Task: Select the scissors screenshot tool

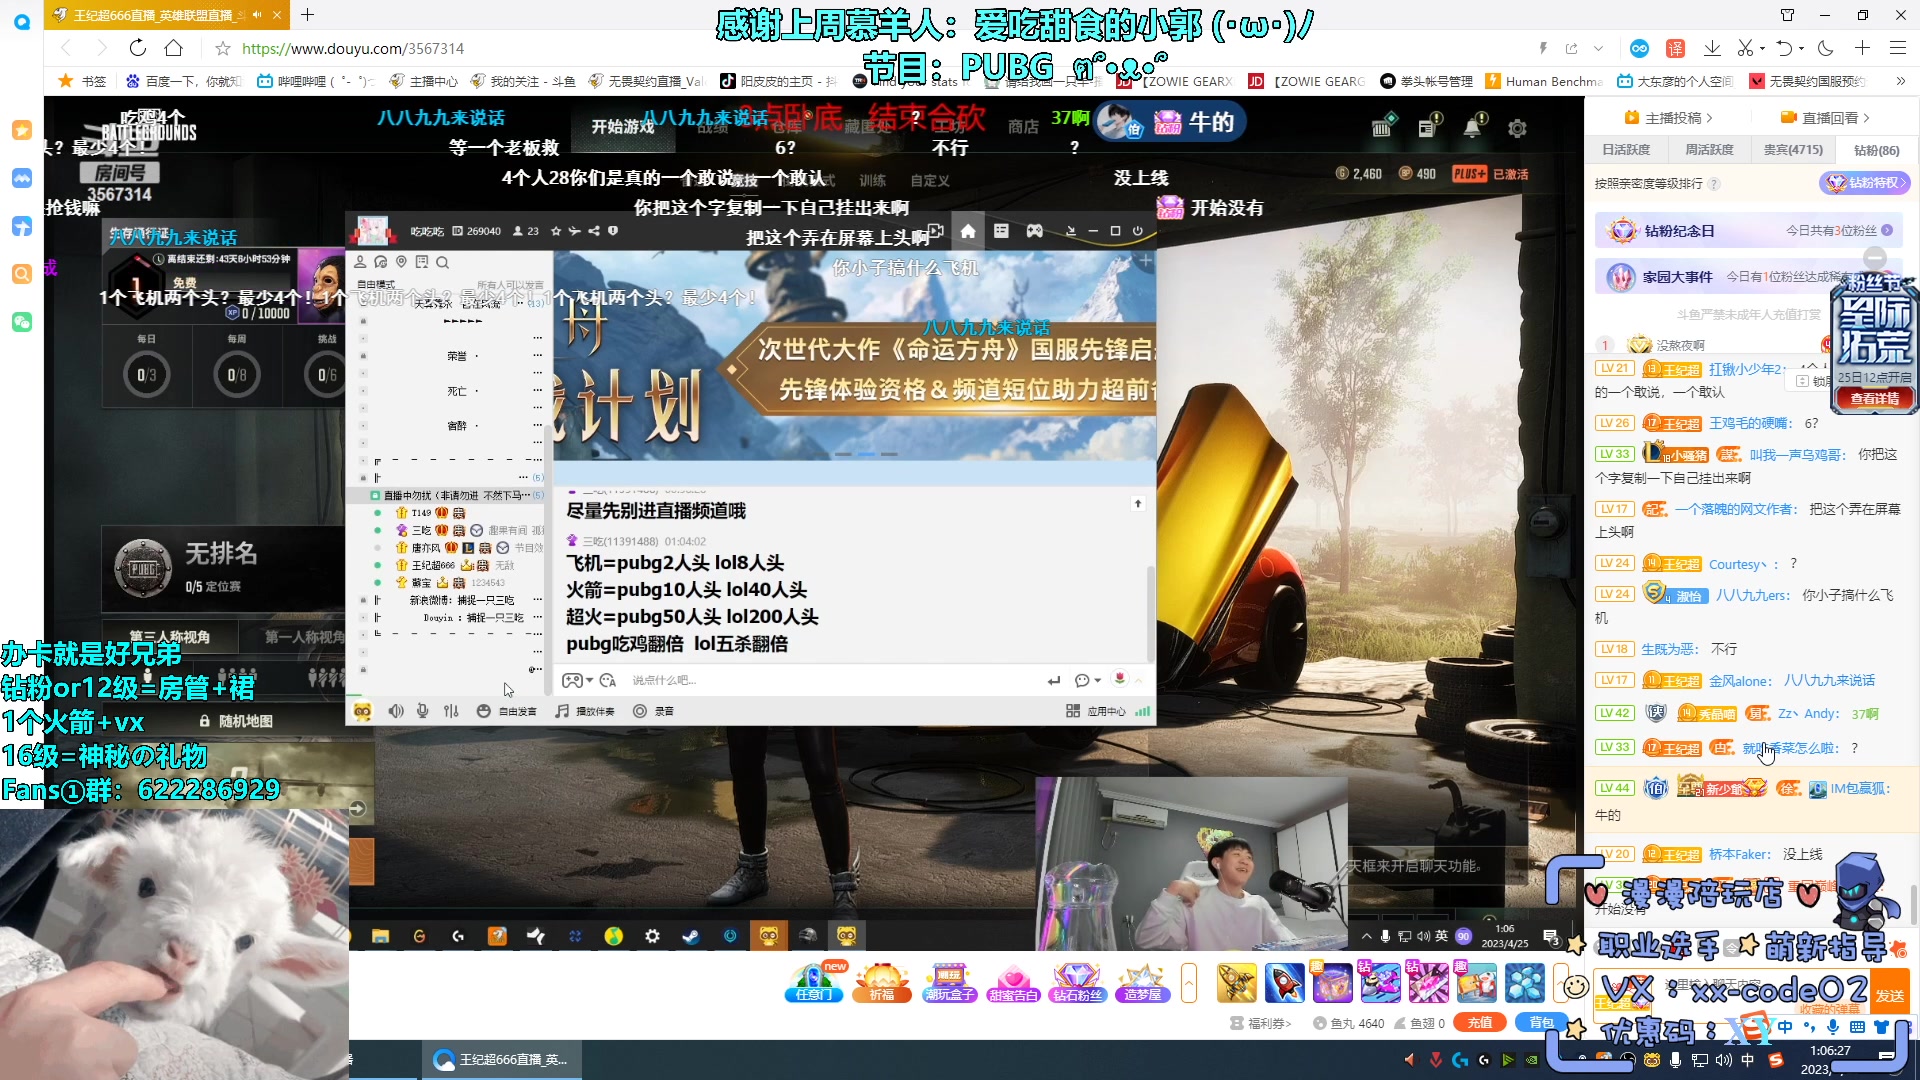Action: pos(1745,48)
